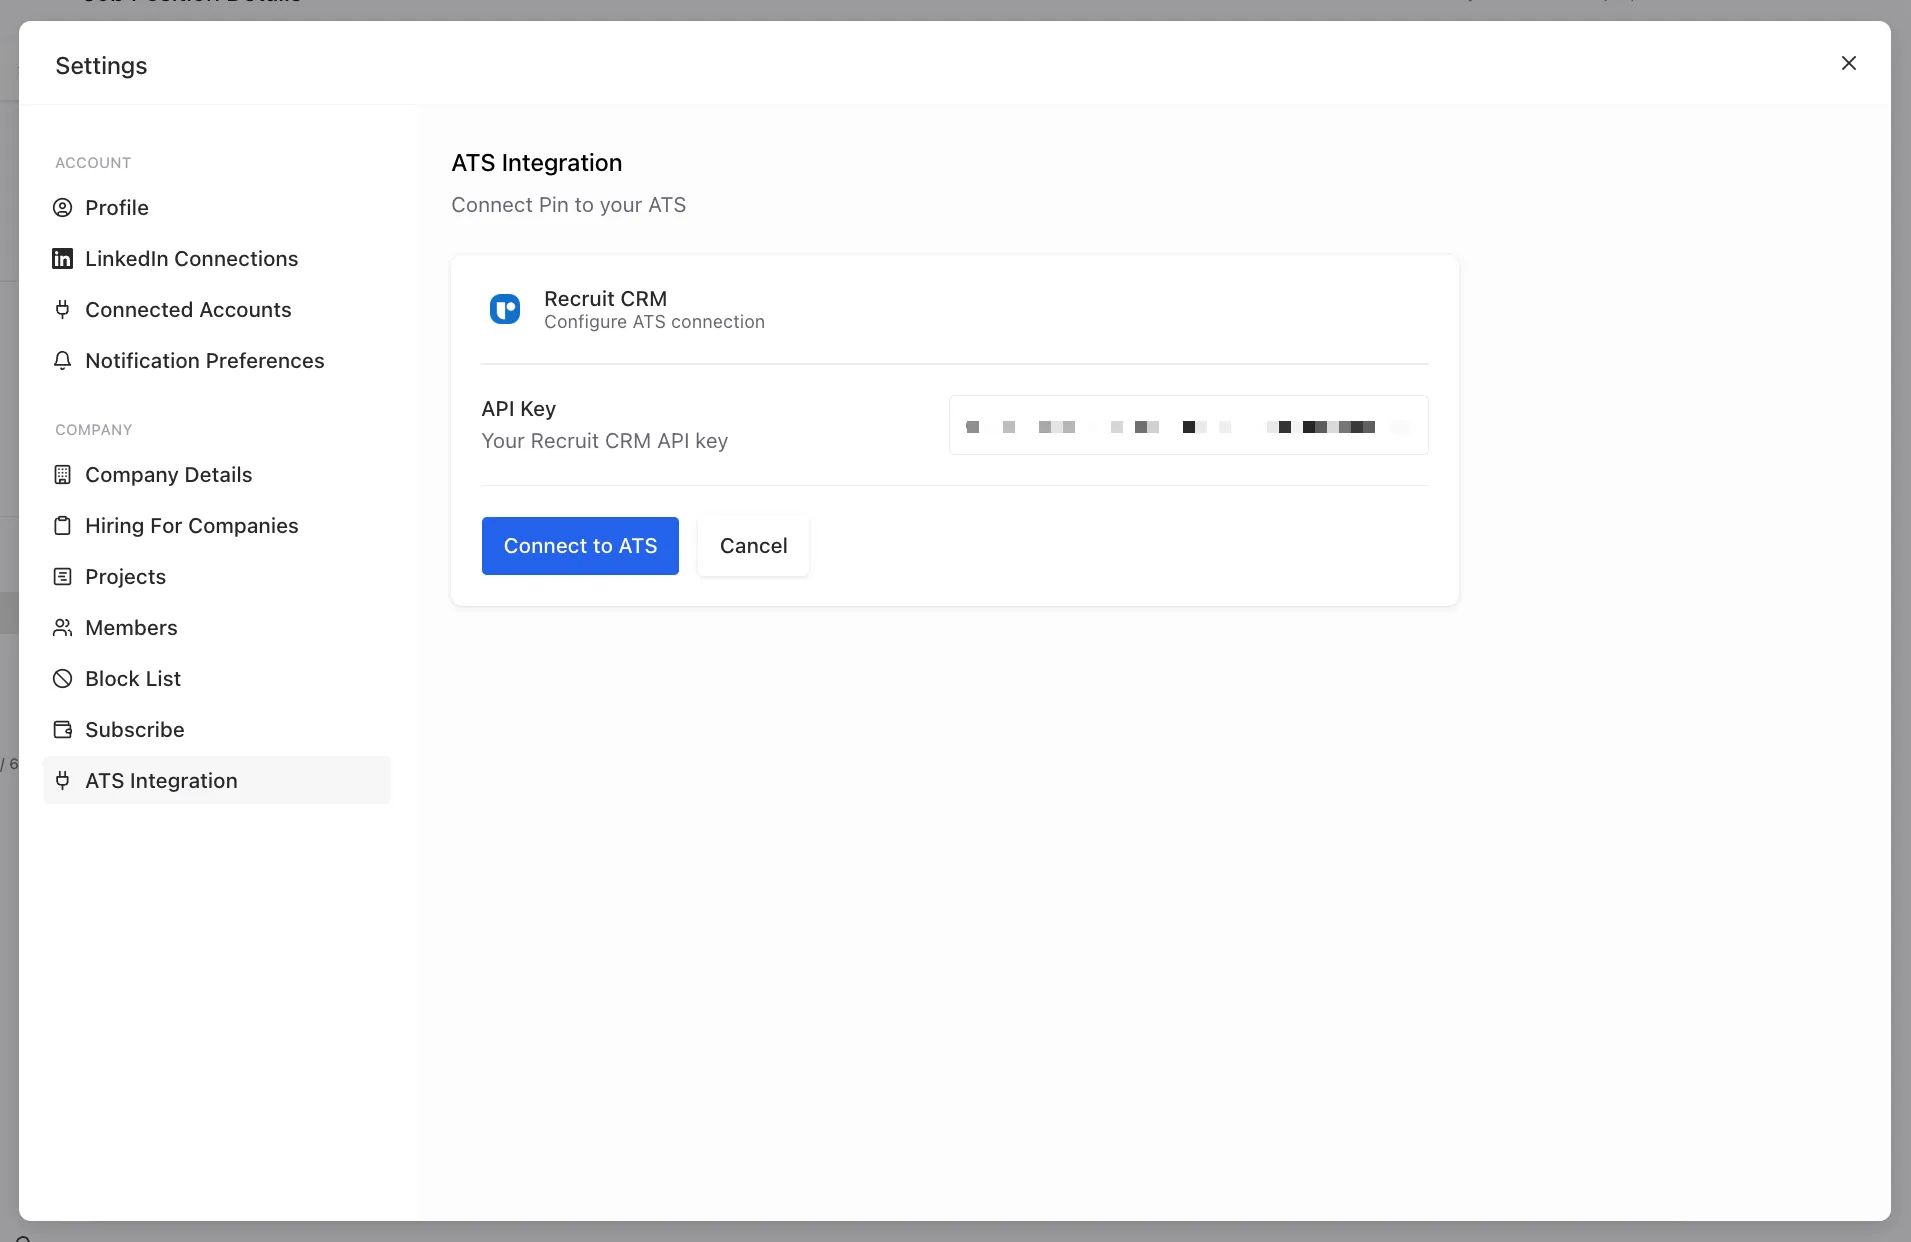Click the plug icon beside Connected Accounts

[62, 309]
